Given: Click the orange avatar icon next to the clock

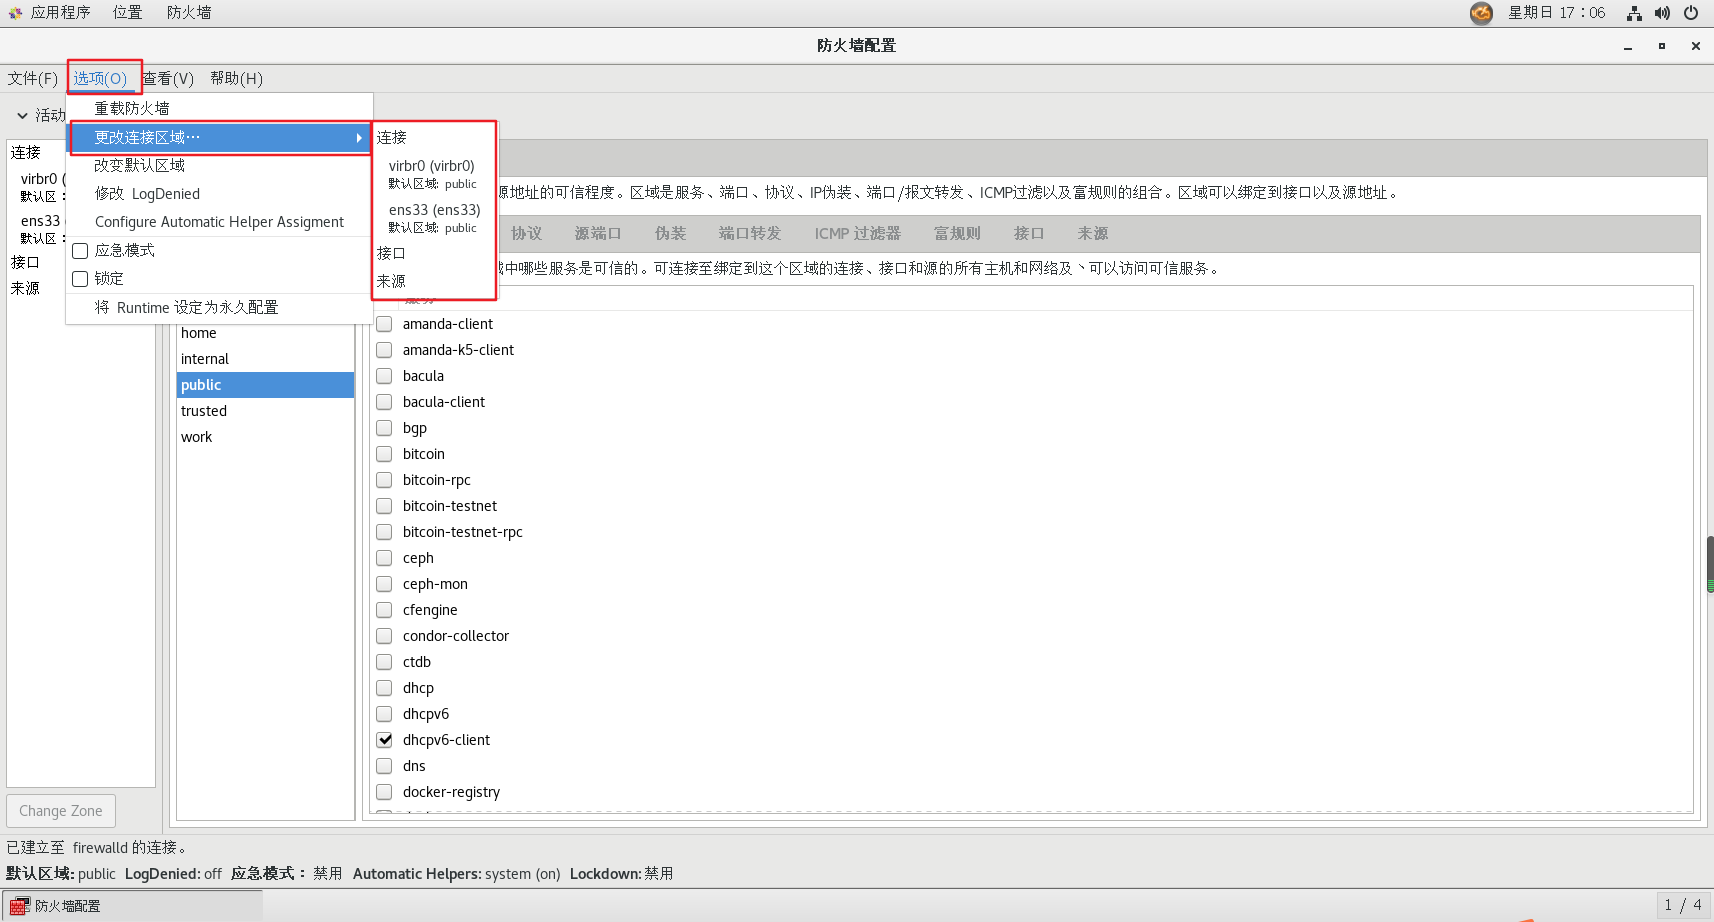Looking at the screenshot, I should 1481,13.
